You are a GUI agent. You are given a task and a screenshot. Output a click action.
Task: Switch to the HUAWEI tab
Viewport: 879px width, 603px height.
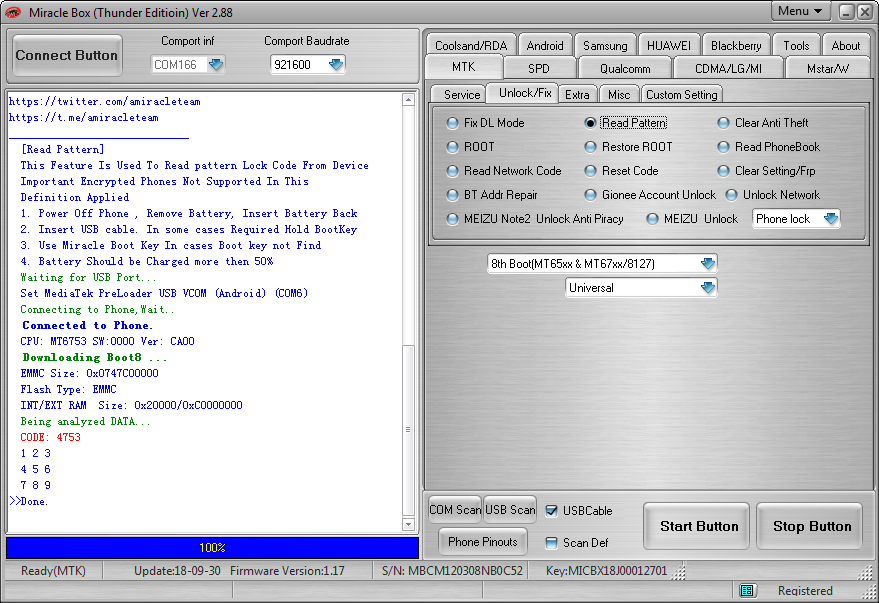coord(669,45)
